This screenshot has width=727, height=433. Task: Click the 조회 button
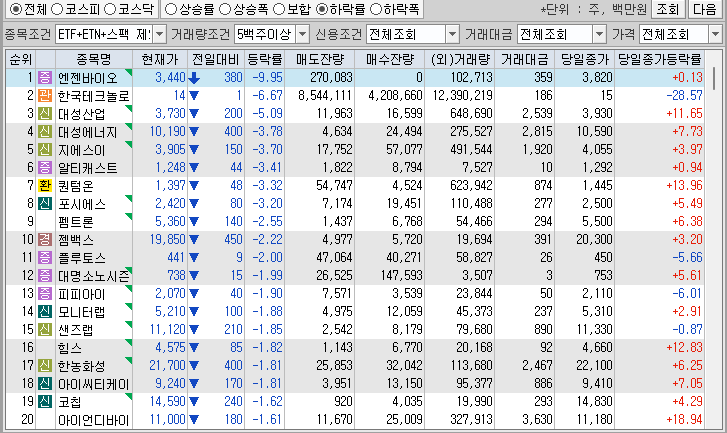668,9
